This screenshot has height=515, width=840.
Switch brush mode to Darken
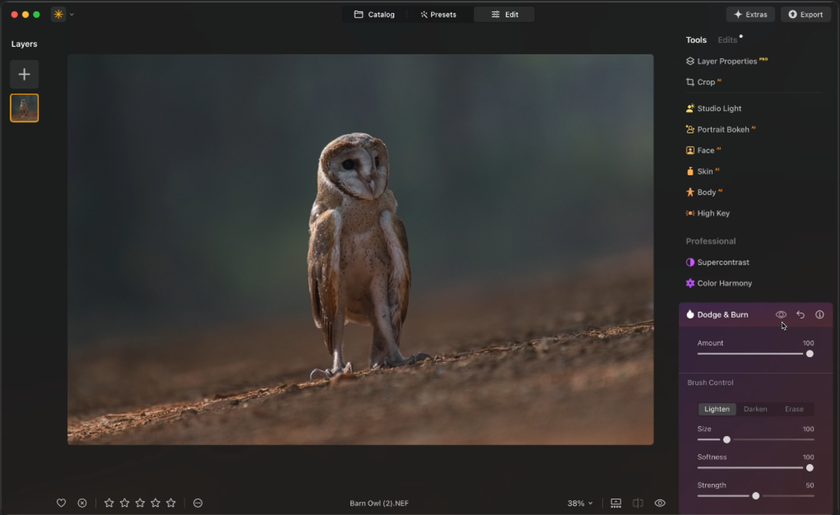point(755,409)
